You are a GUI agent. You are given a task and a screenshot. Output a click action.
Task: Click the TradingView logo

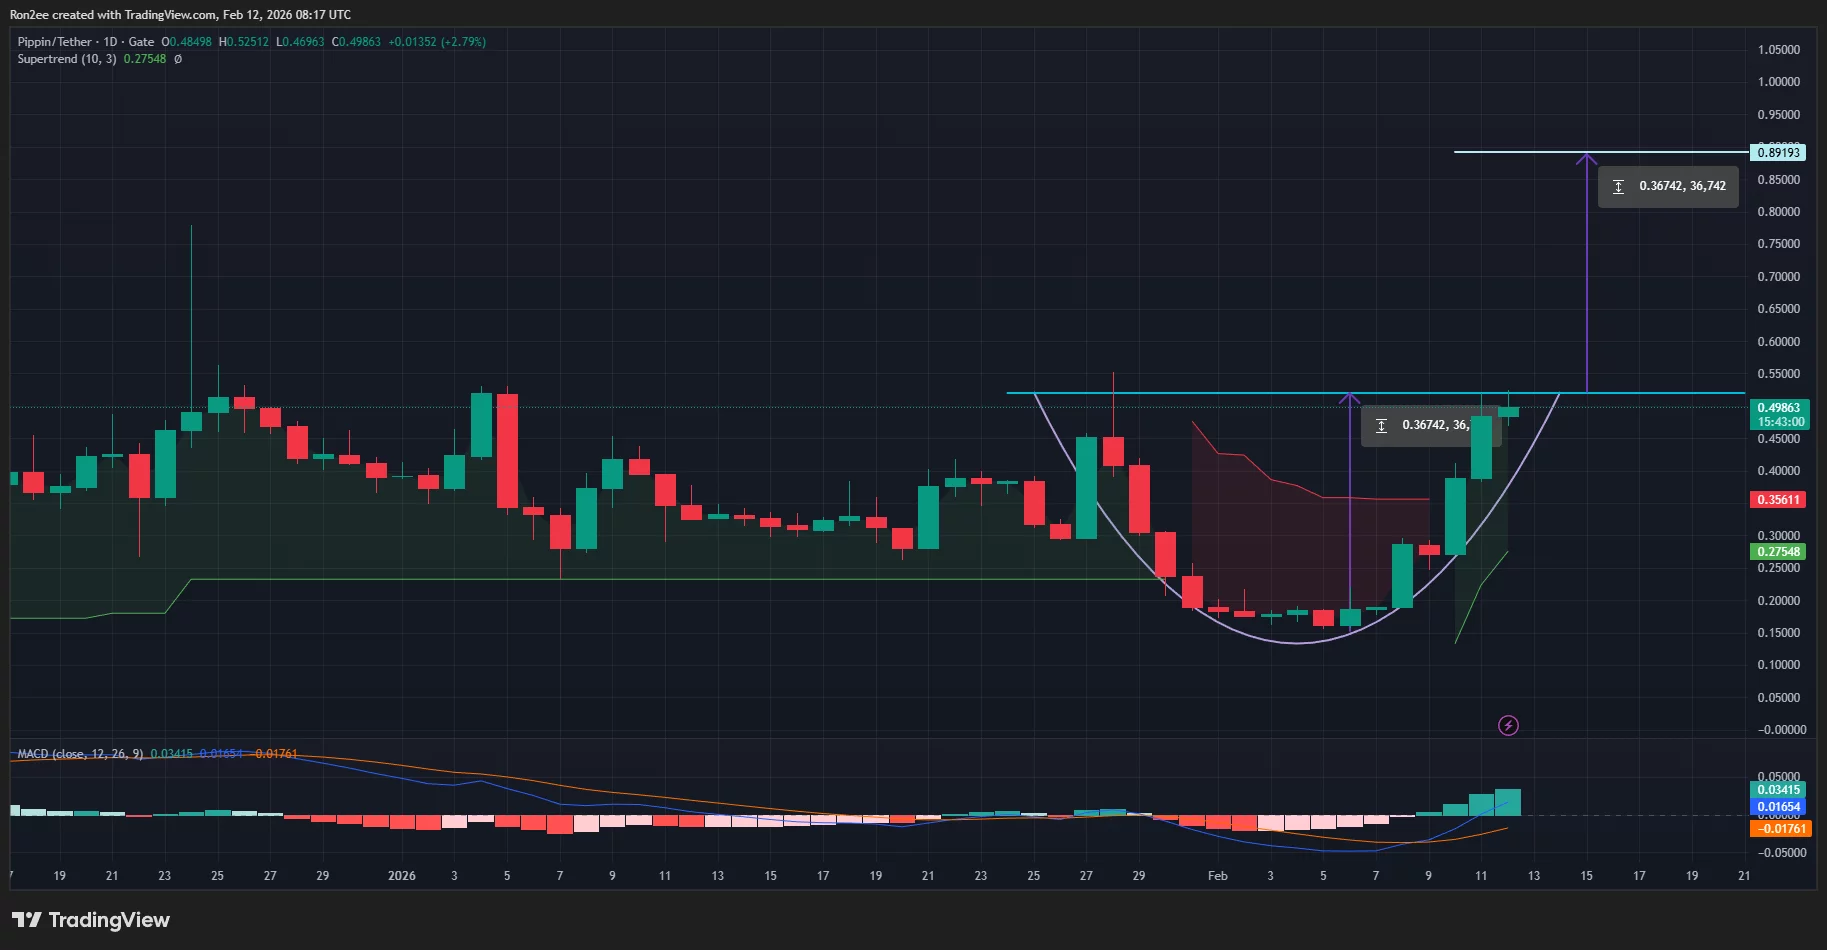coord(90,919)
